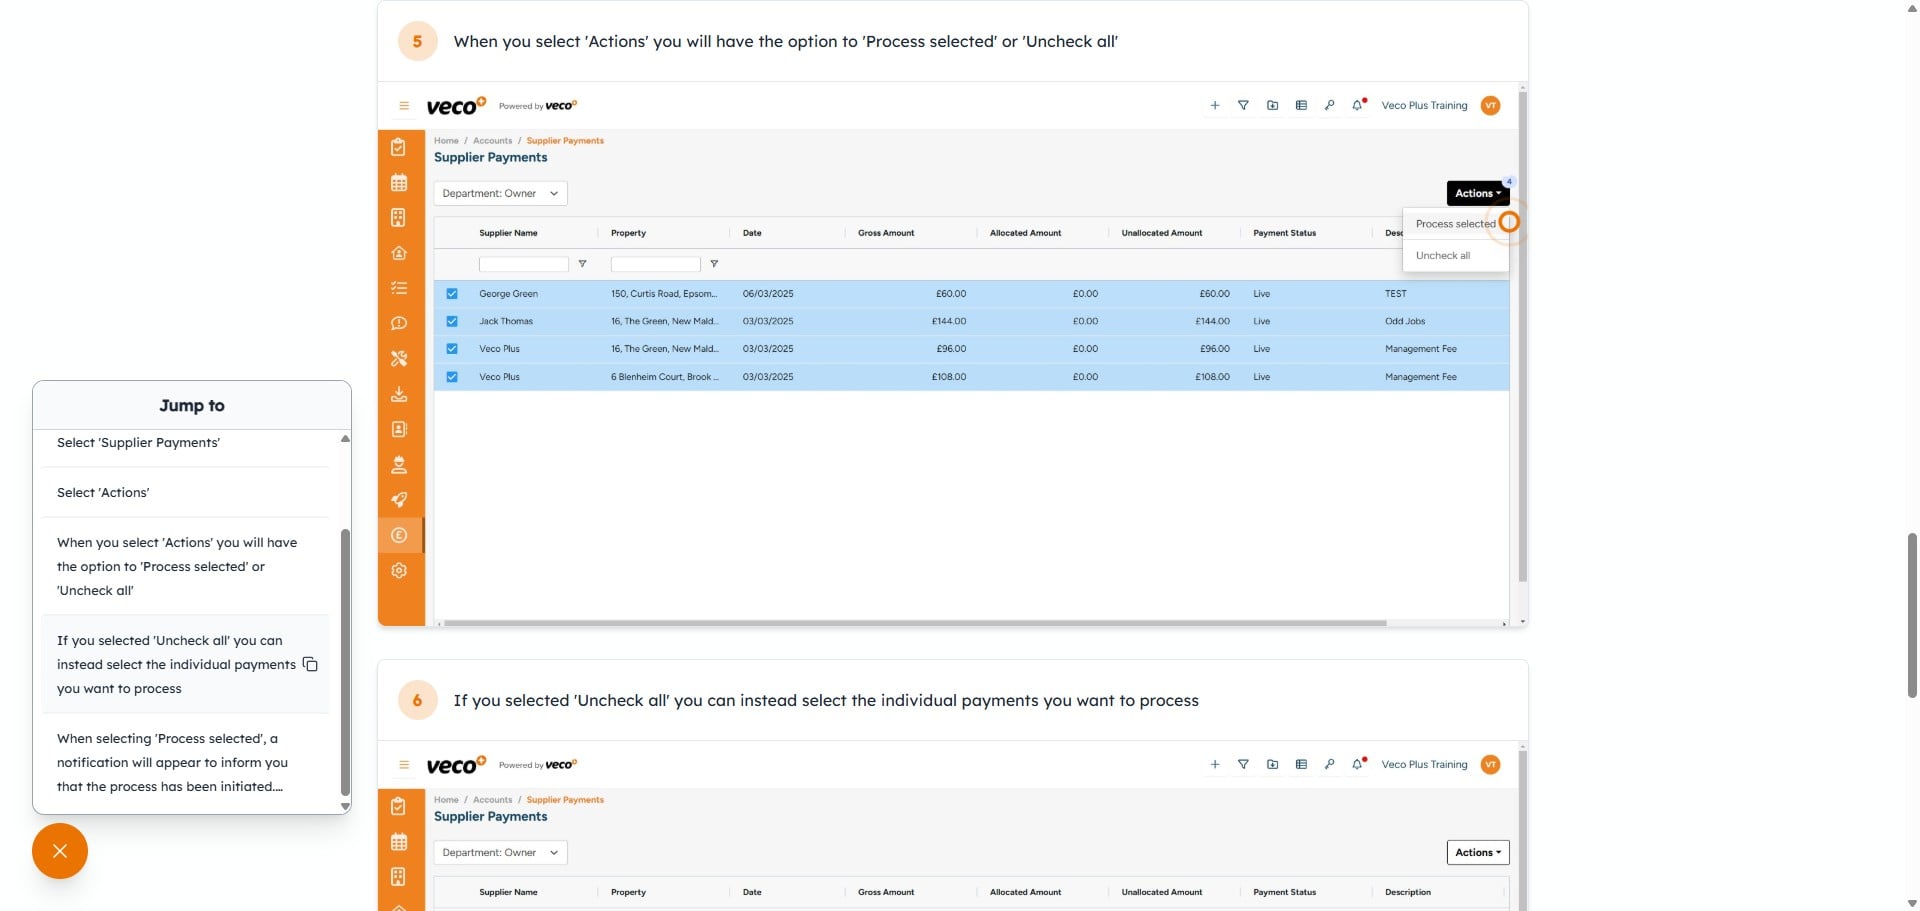This screenshot has width=1920, height=911.
Task: Click the rocket icon in orange sidebar
Action: tap(399, 500)
